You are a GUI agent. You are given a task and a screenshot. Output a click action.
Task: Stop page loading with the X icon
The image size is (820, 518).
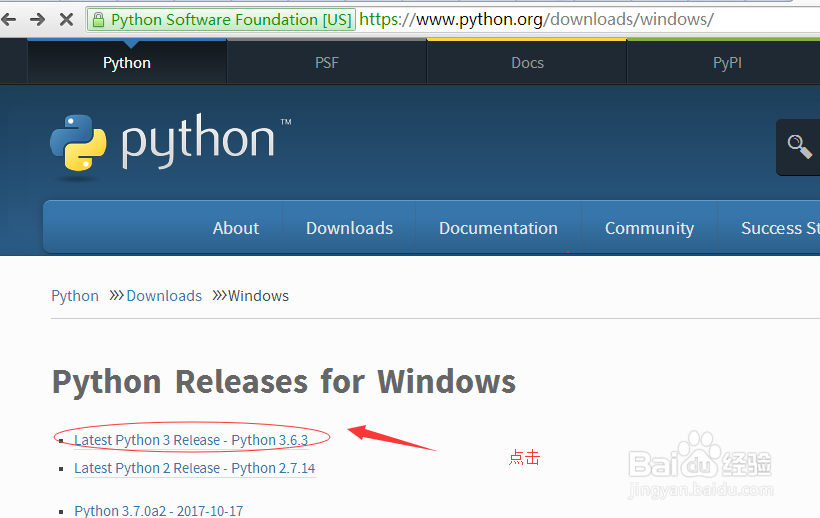[x=66, y=20]
